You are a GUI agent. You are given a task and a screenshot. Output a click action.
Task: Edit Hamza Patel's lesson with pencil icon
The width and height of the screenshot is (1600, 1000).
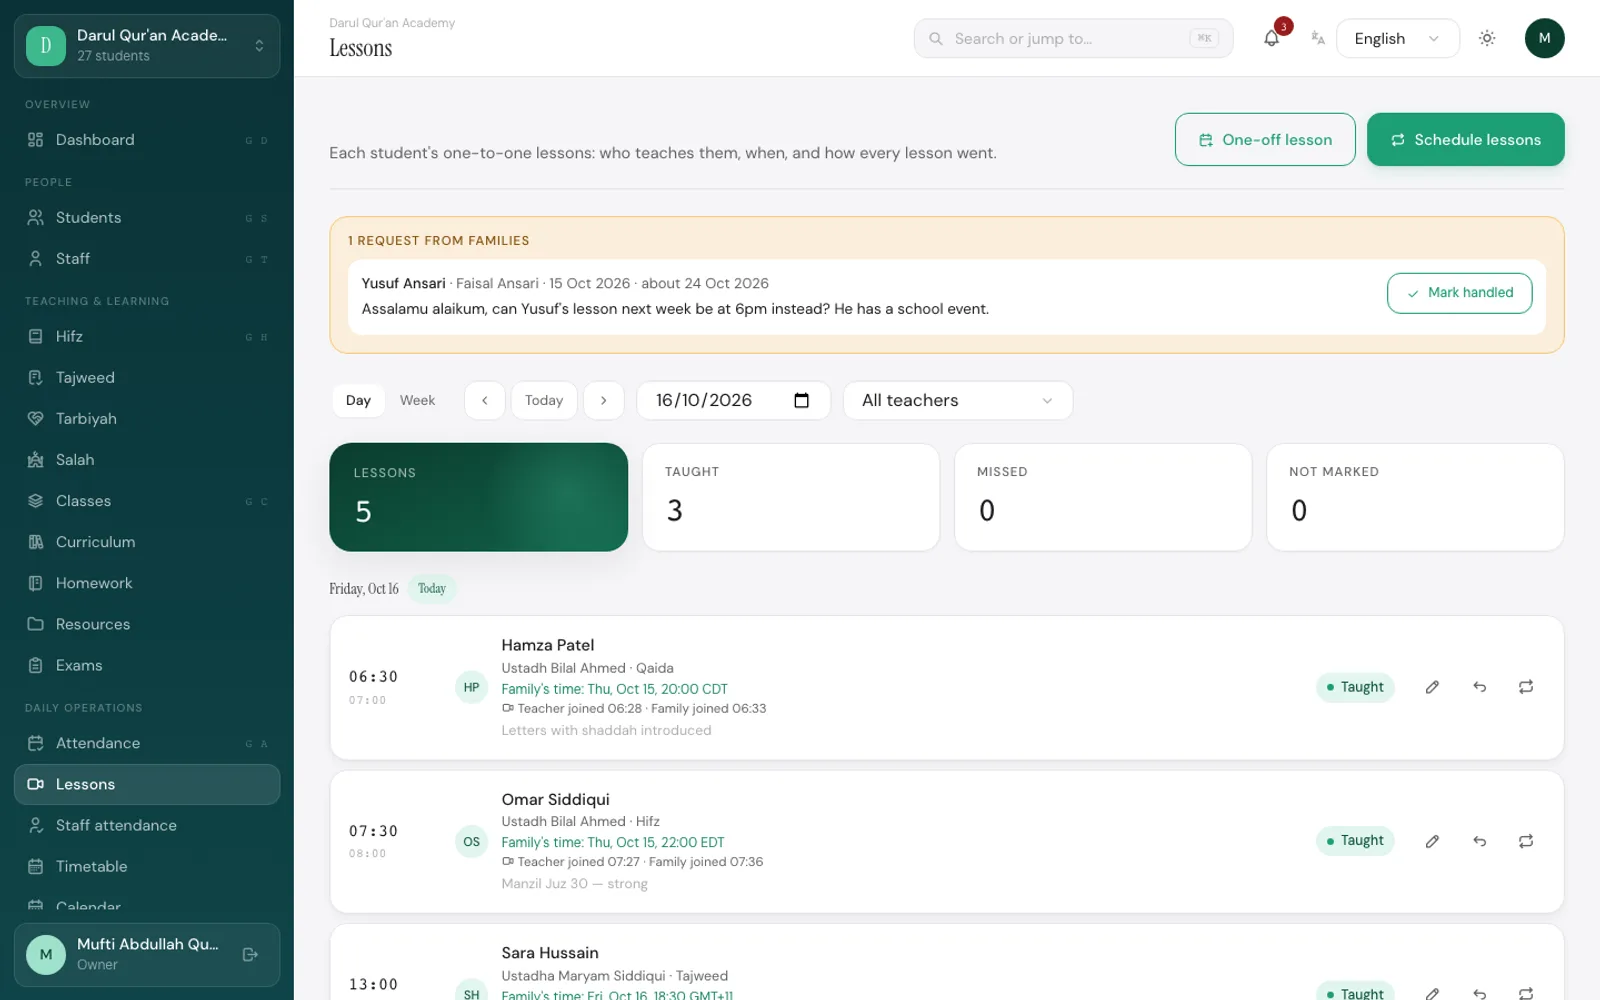click(x=1432, y=687)
